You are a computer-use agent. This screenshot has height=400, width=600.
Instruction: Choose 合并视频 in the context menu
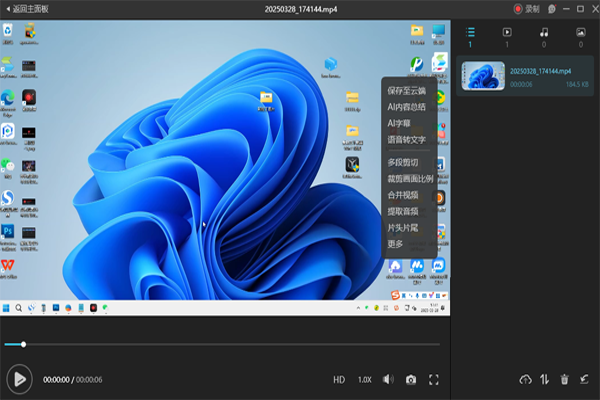tap(403, 195)
